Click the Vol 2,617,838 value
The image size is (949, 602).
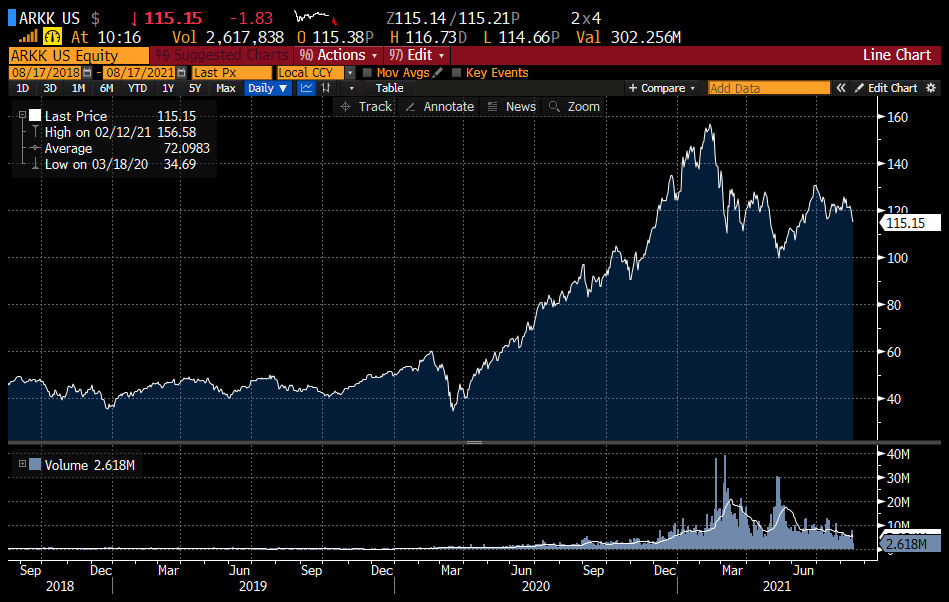pyautogui.click(x=228, y=38)
